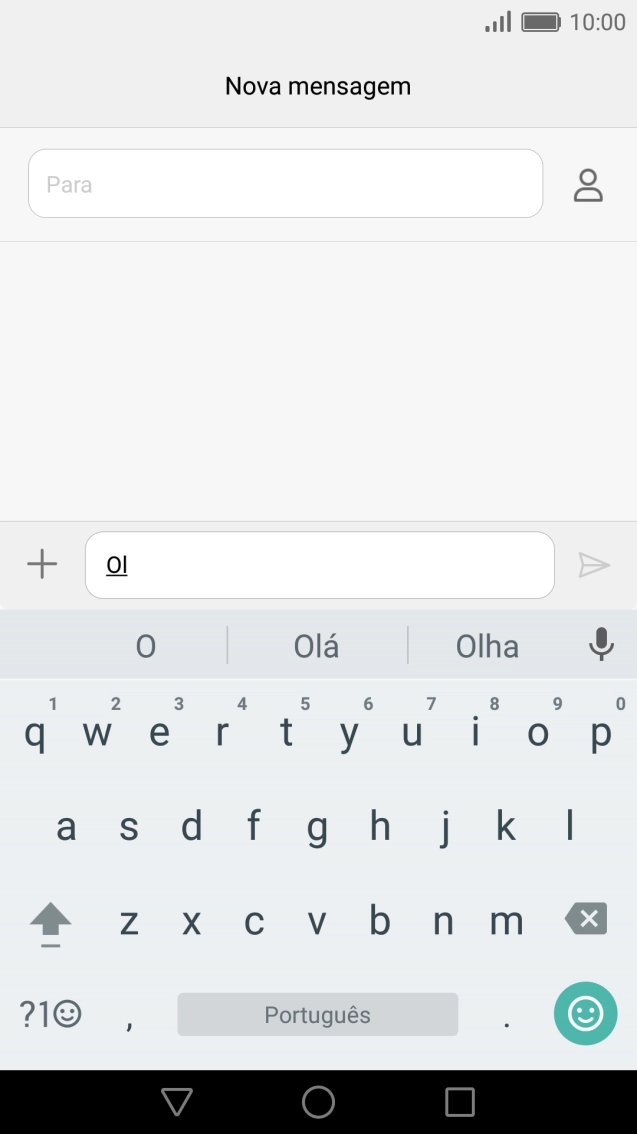Select the 'O' suggestion
The width and height of the screenshot is (637, 1134).
(x=146, y=647)
